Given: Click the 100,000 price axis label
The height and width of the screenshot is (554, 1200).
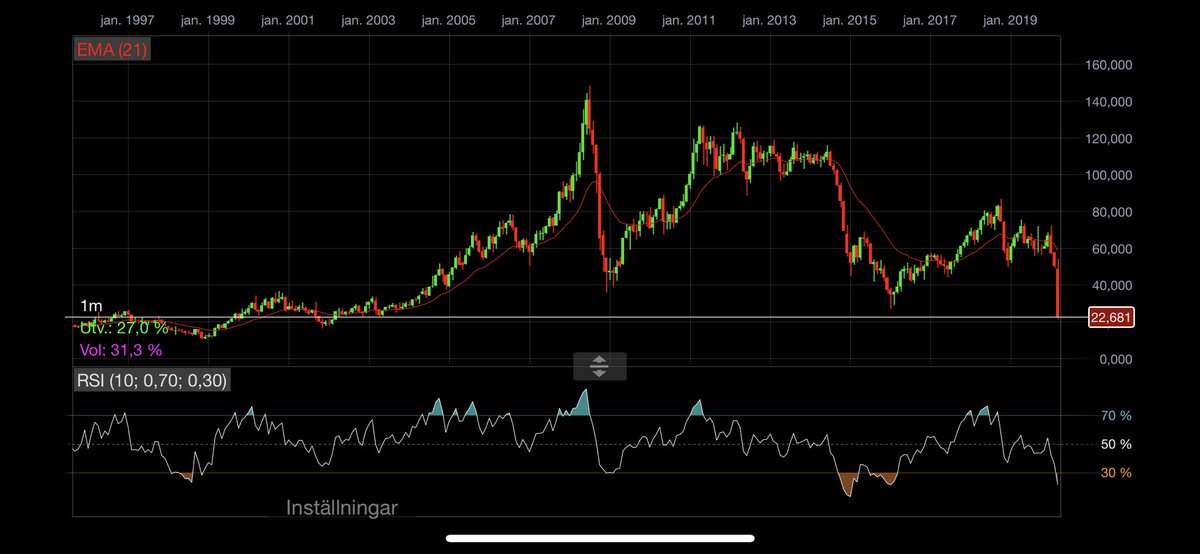Looking at the screenshot, I should pyautogui.click(x=1107, y=175).
